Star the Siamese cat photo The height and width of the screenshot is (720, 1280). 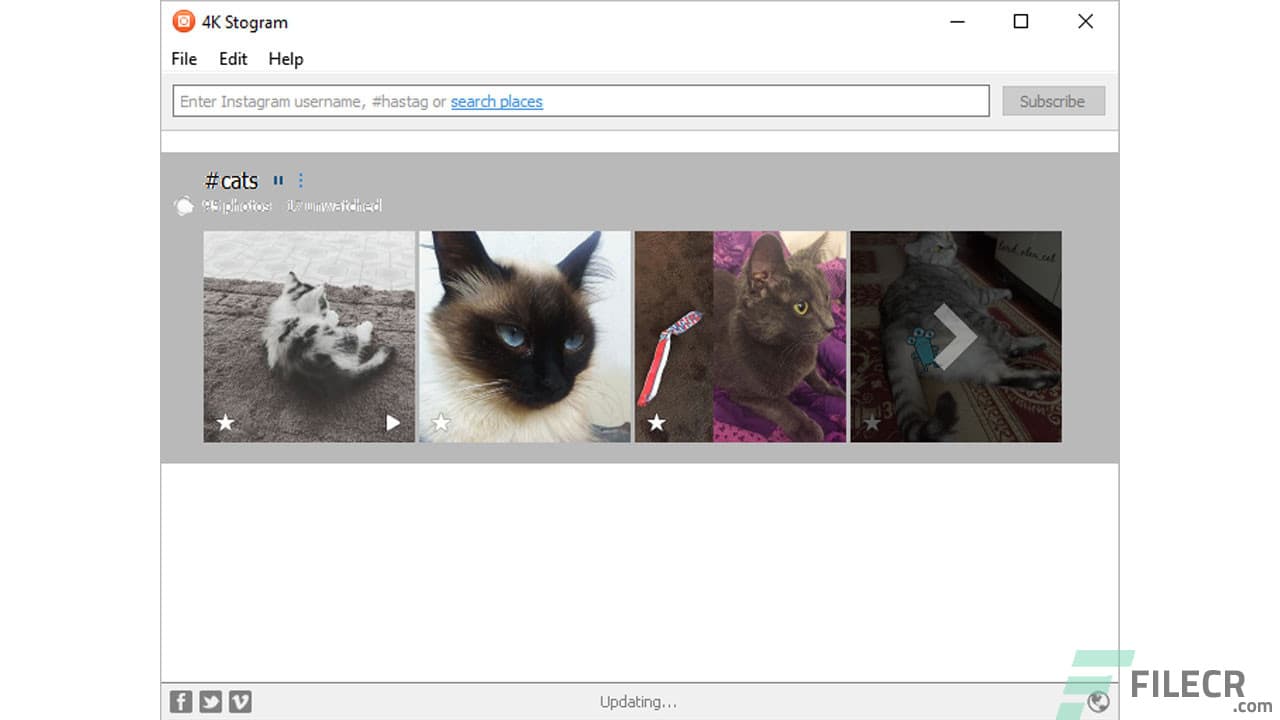point(441,423)
